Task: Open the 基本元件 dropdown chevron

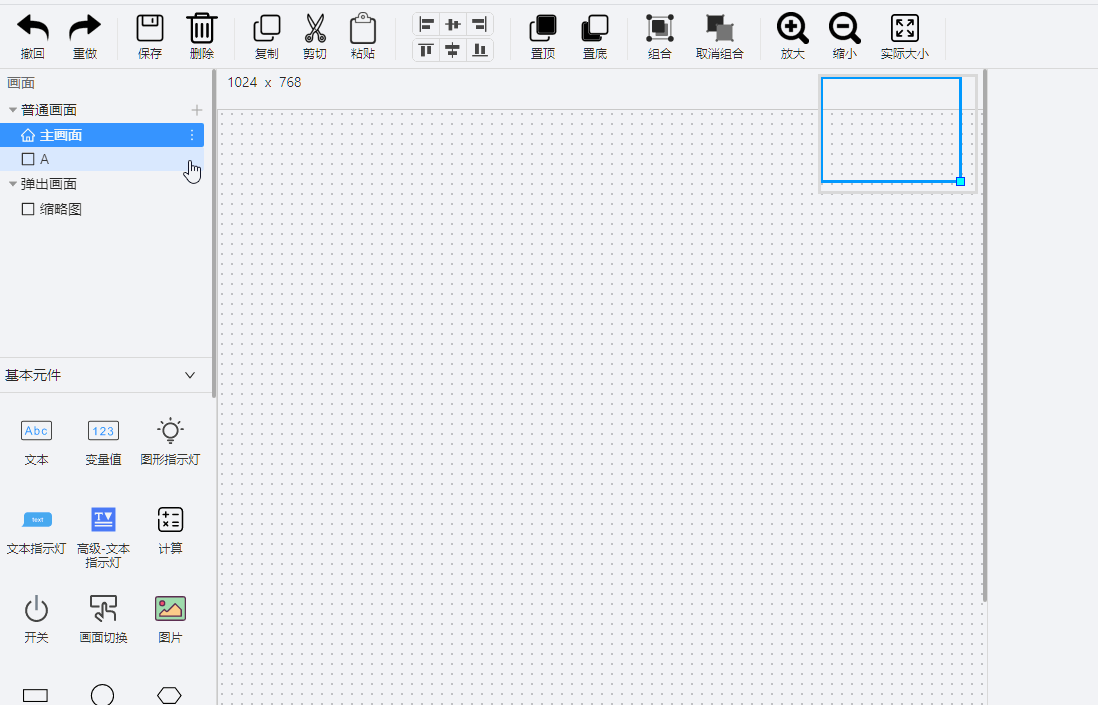Action: 191,375
